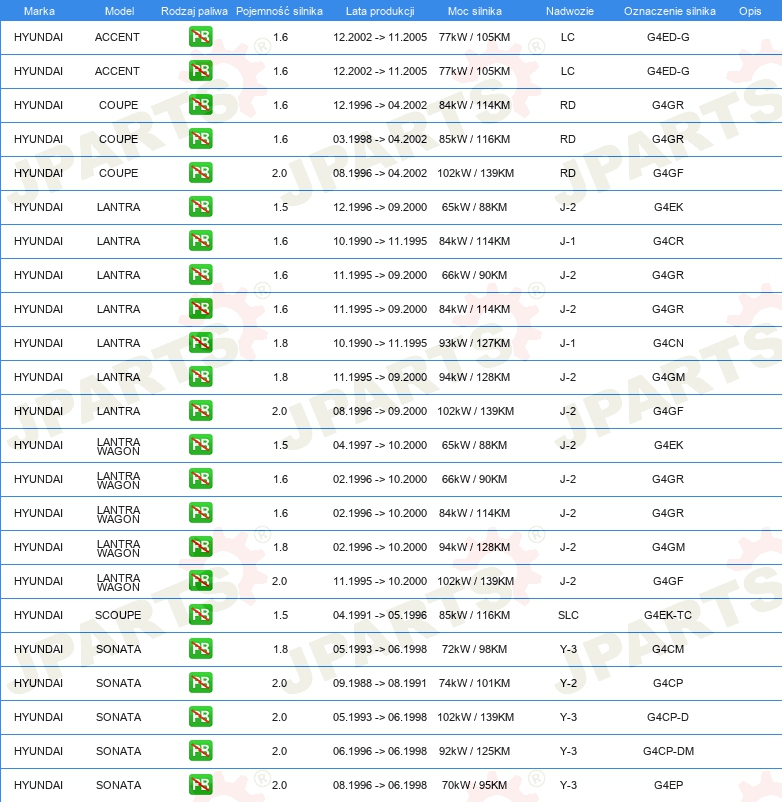Click fuel icon for LANTRA WAGON 2.0
Image resolution: width=782 pixels, height=802 pixels.
200,581
